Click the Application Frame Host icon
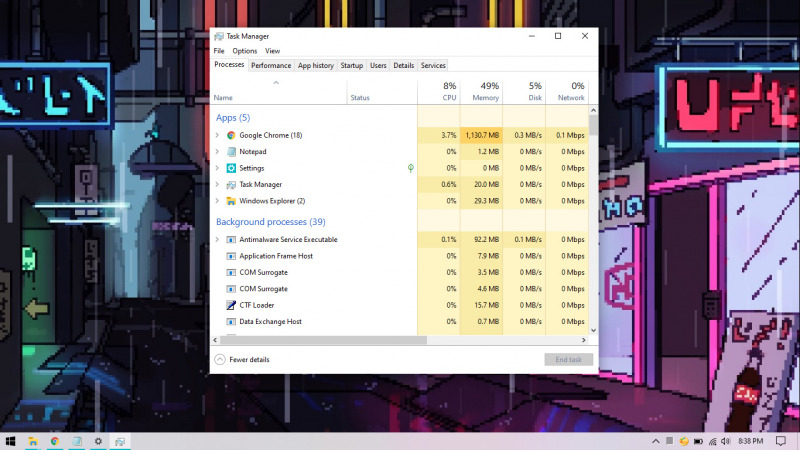 [x=231, y=256]
